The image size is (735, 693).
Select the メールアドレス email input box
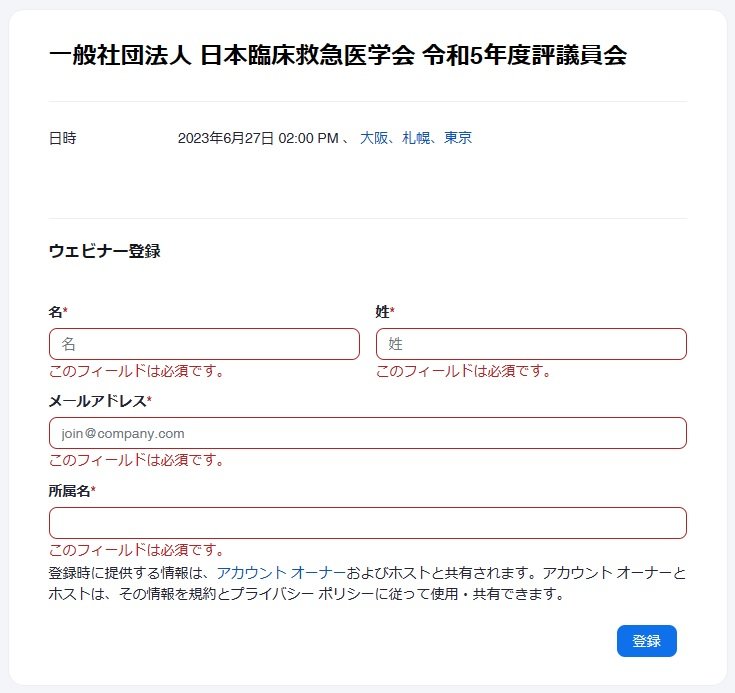[x=368, y=433]
